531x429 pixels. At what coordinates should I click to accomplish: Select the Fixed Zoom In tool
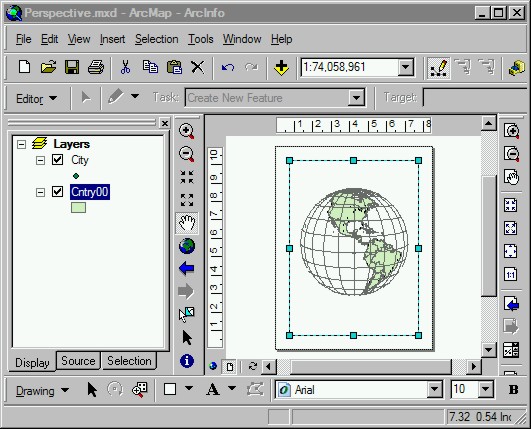pos(187,176)
